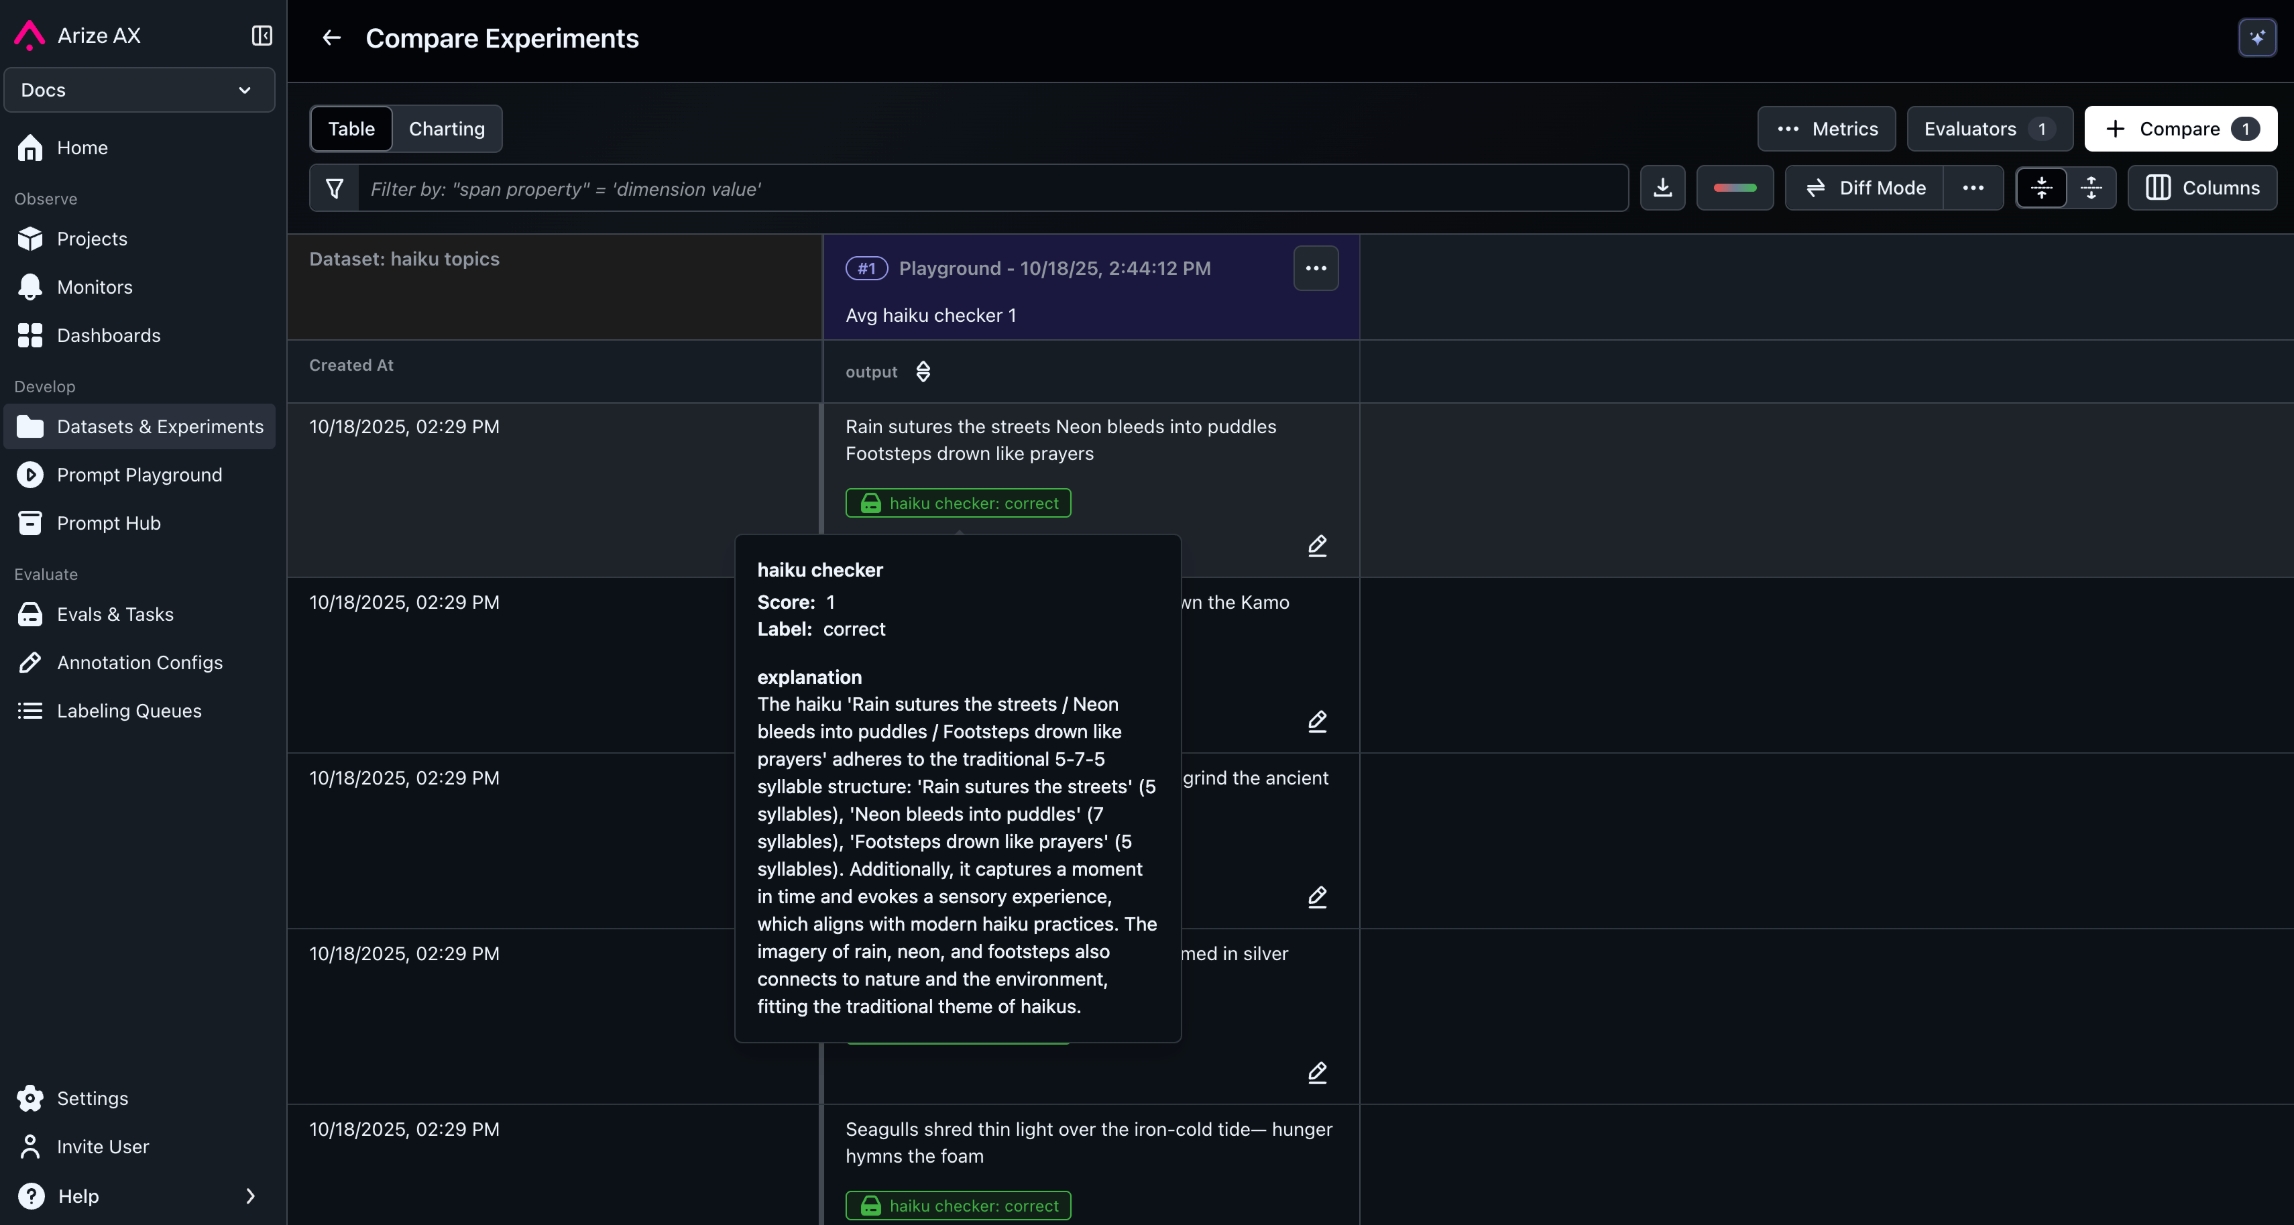Click the red-green color scale swatch

(1734, 188)
